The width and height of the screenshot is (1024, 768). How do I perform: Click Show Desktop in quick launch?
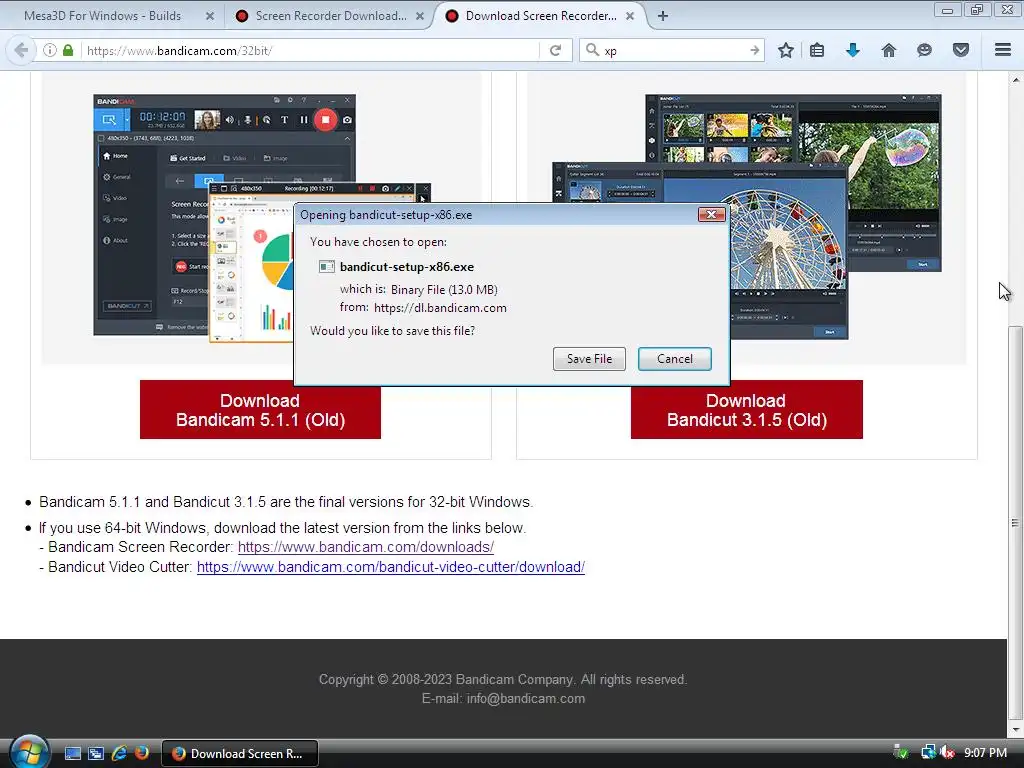point(72,754)
